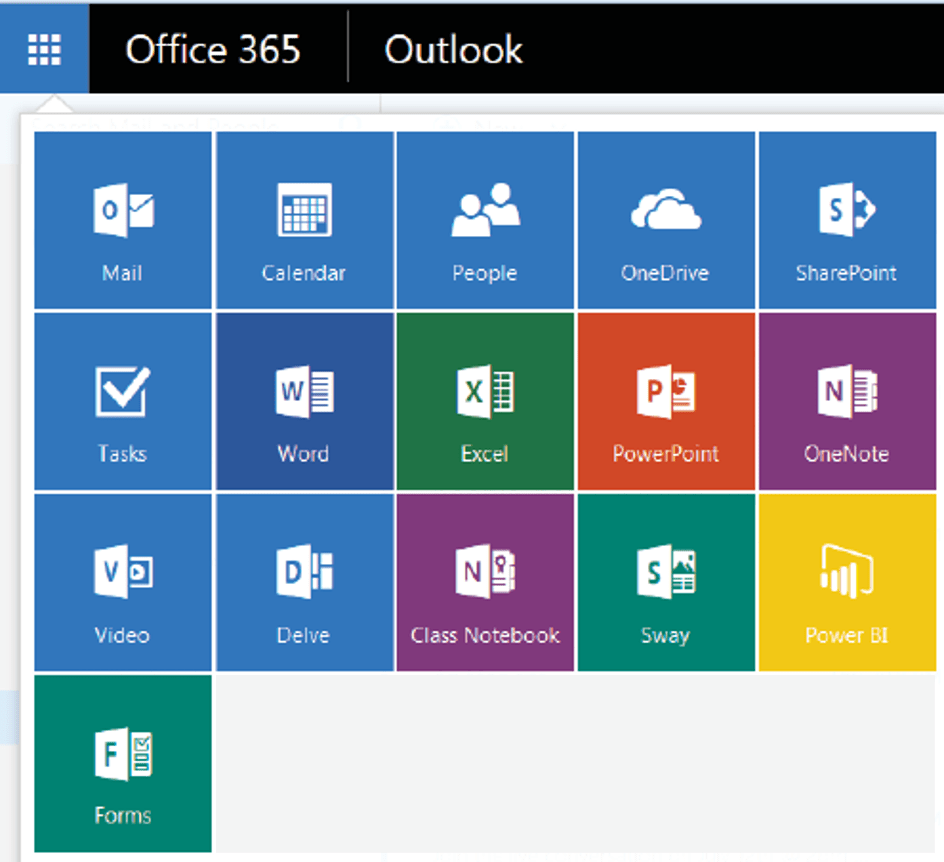Open the green Excel tile
Screen dimensions: 944x862
pos(485,402)
